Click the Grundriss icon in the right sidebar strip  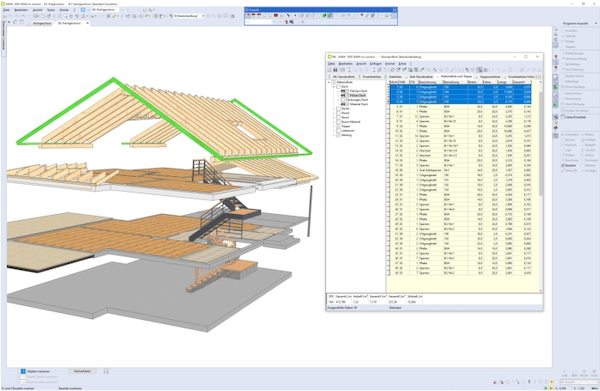click(x=556, y=30)
